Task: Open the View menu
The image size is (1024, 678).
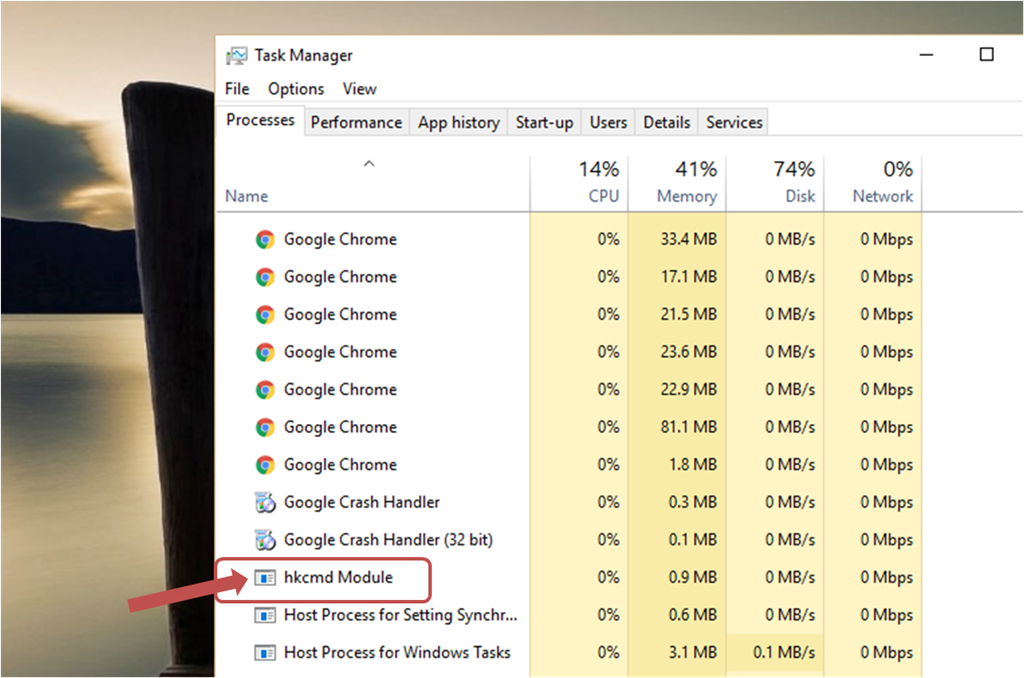Action: pos(359,89)
